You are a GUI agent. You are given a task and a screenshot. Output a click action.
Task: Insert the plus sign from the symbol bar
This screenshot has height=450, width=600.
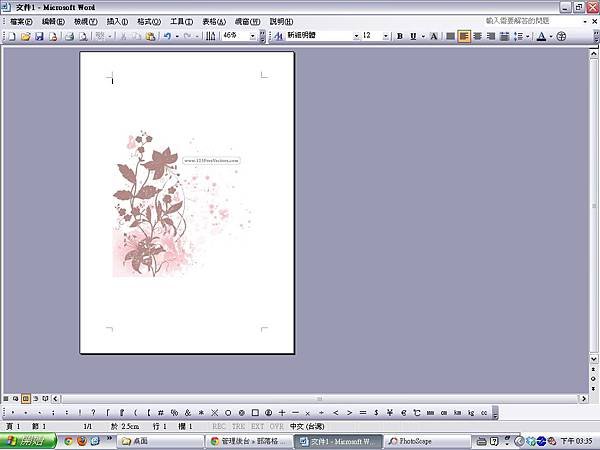point(282,412)
